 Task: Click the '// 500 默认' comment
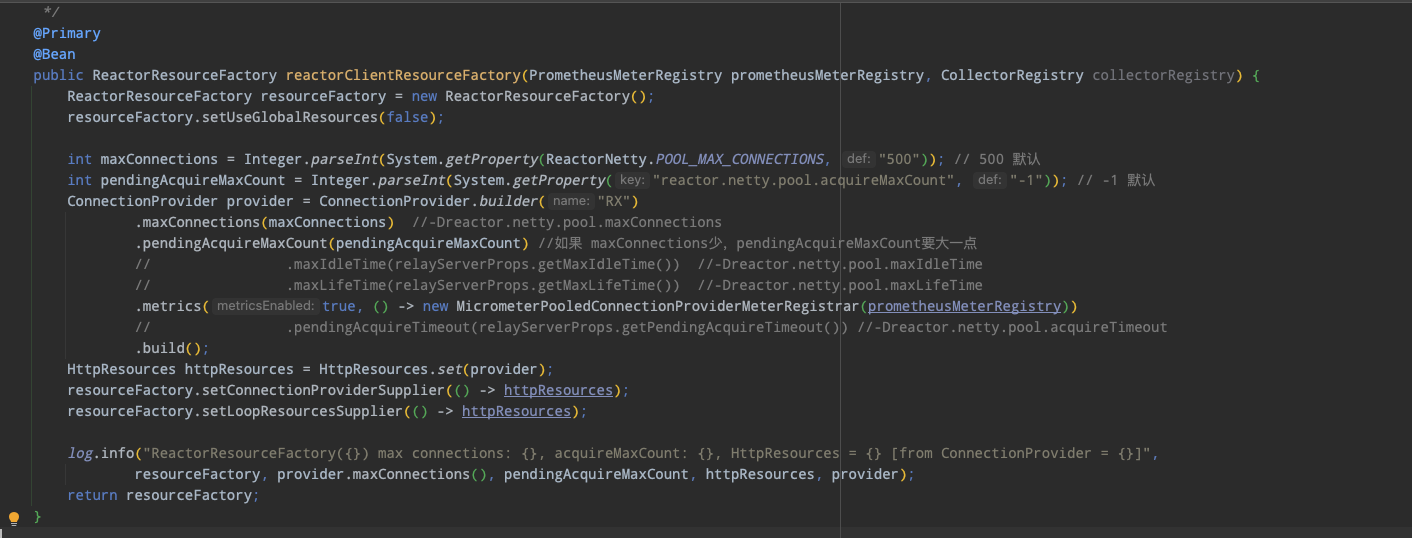point(998,159)
